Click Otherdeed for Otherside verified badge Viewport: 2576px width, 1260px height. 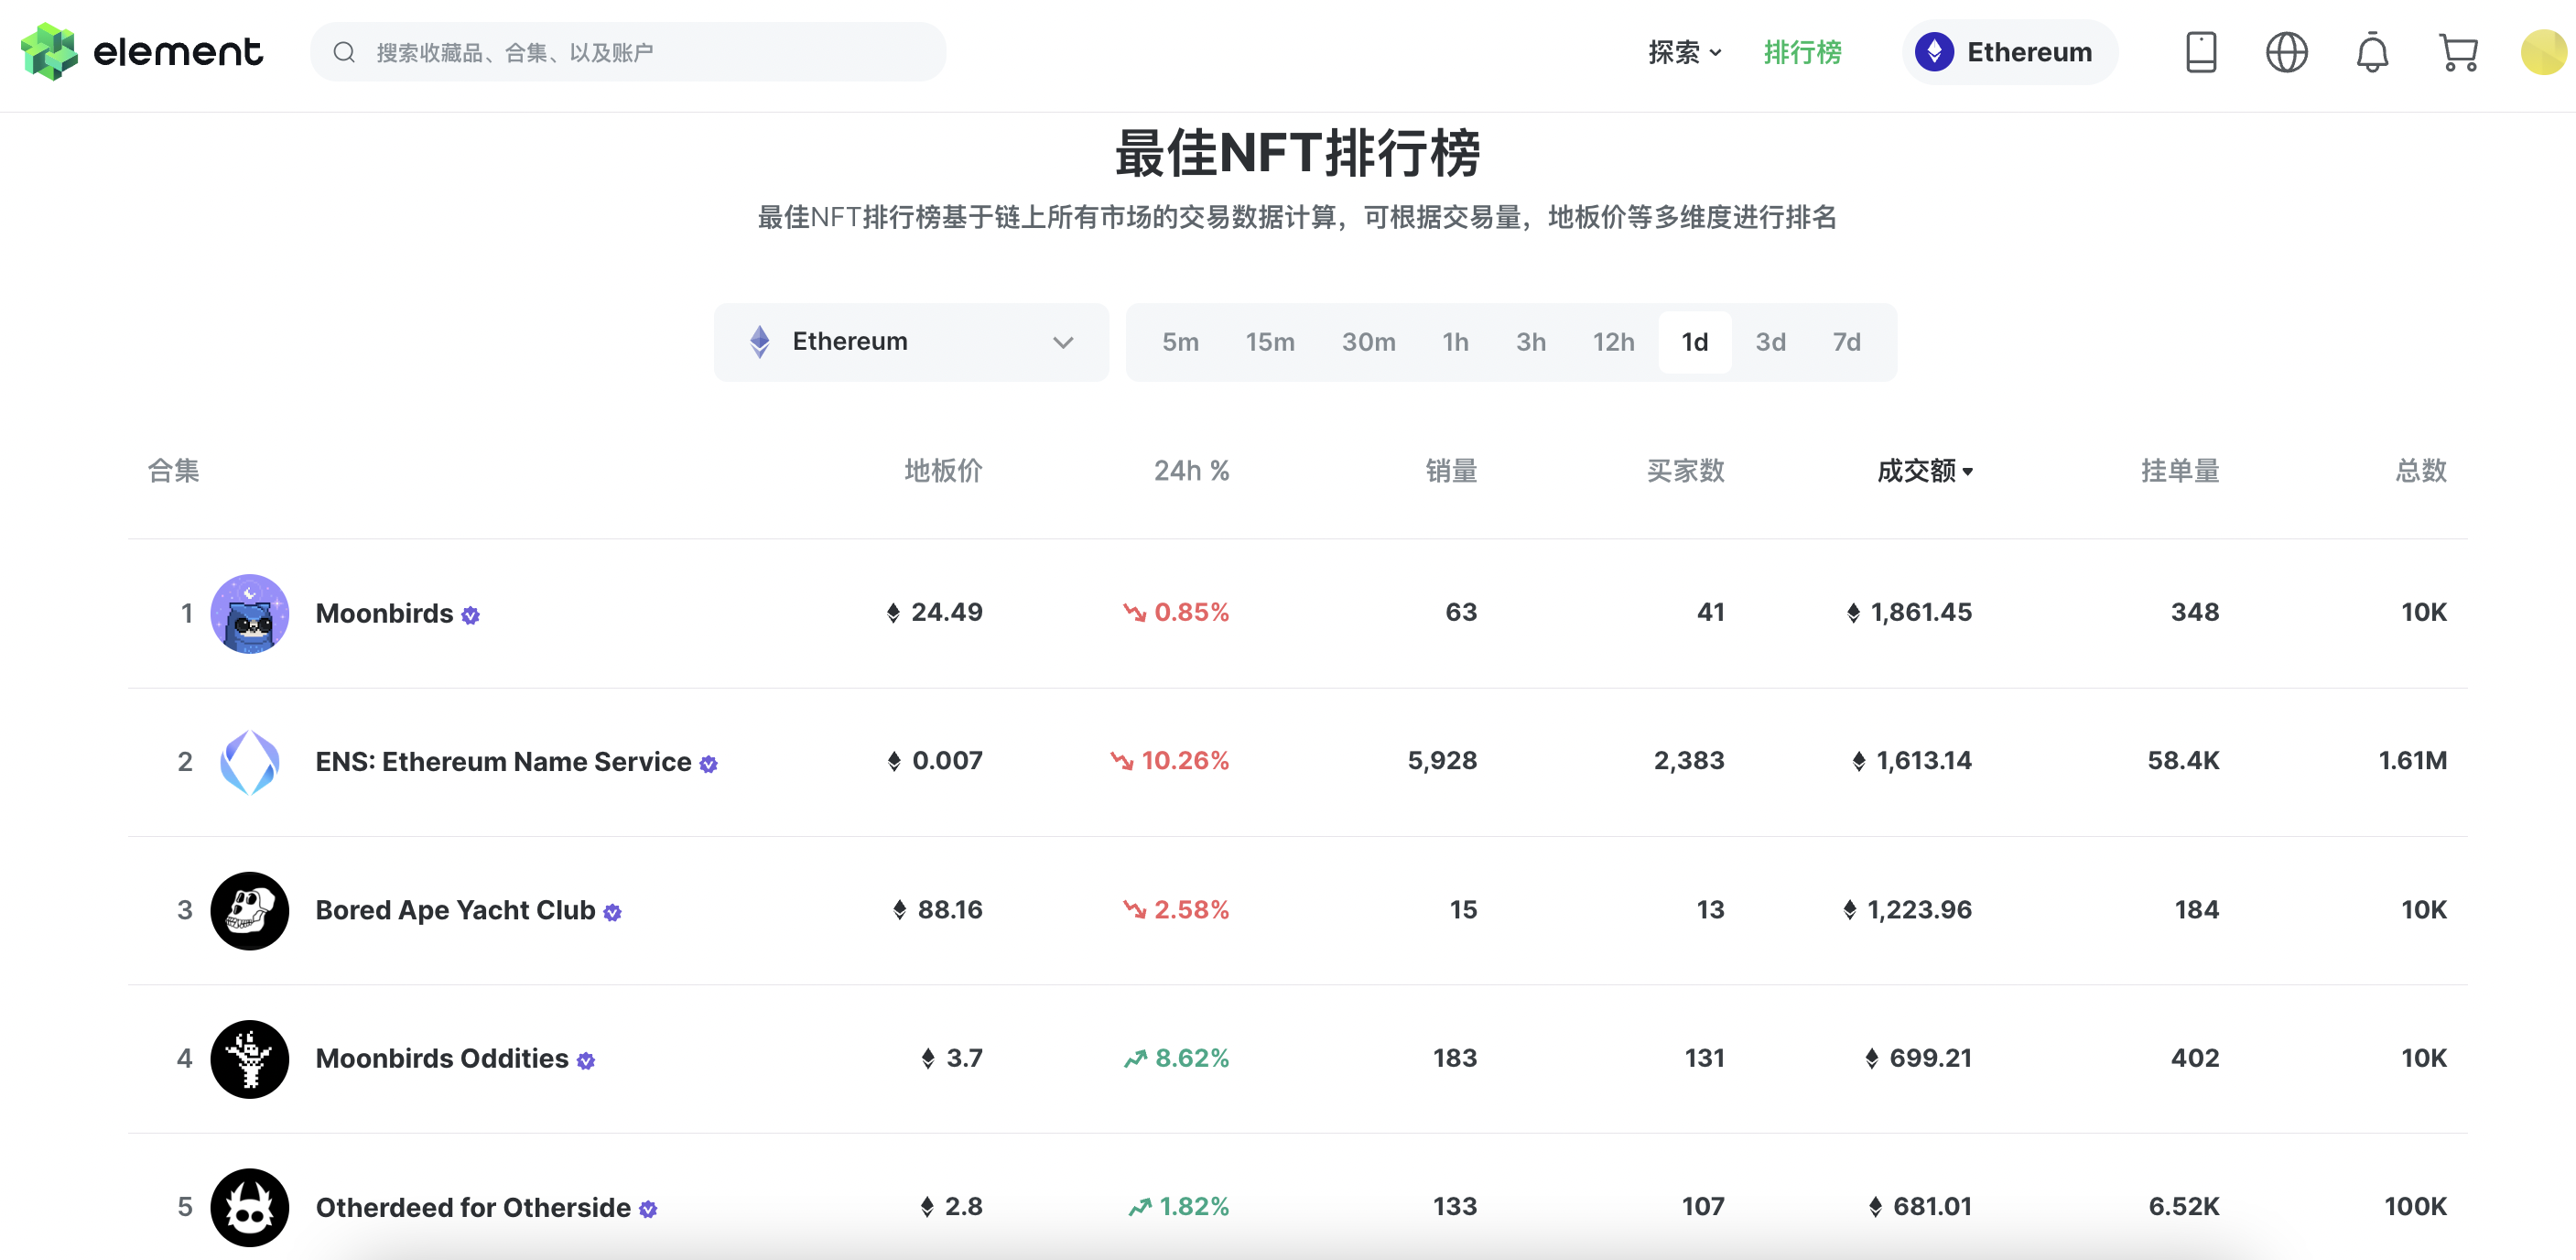click(x=648, y=1209)
